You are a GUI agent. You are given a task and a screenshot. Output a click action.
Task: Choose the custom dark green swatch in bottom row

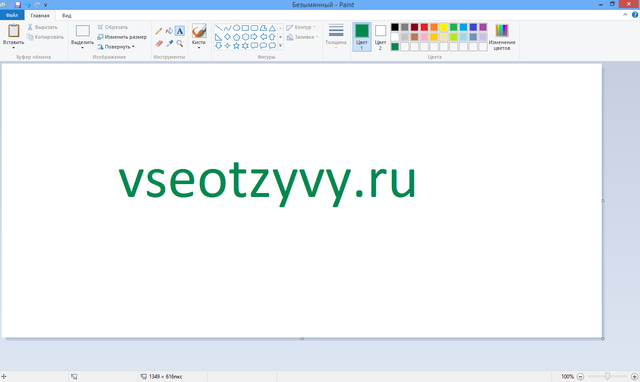(x=395, y=47)
